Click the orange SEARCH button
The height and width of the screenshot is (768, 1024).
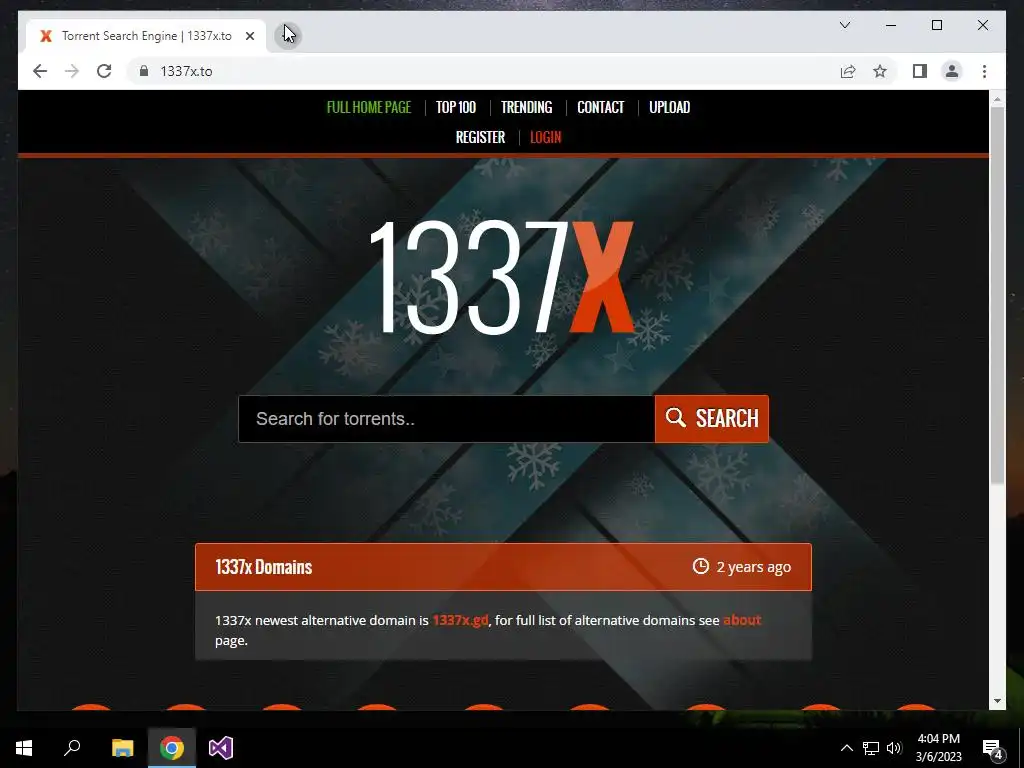click(x=712, y=419)
